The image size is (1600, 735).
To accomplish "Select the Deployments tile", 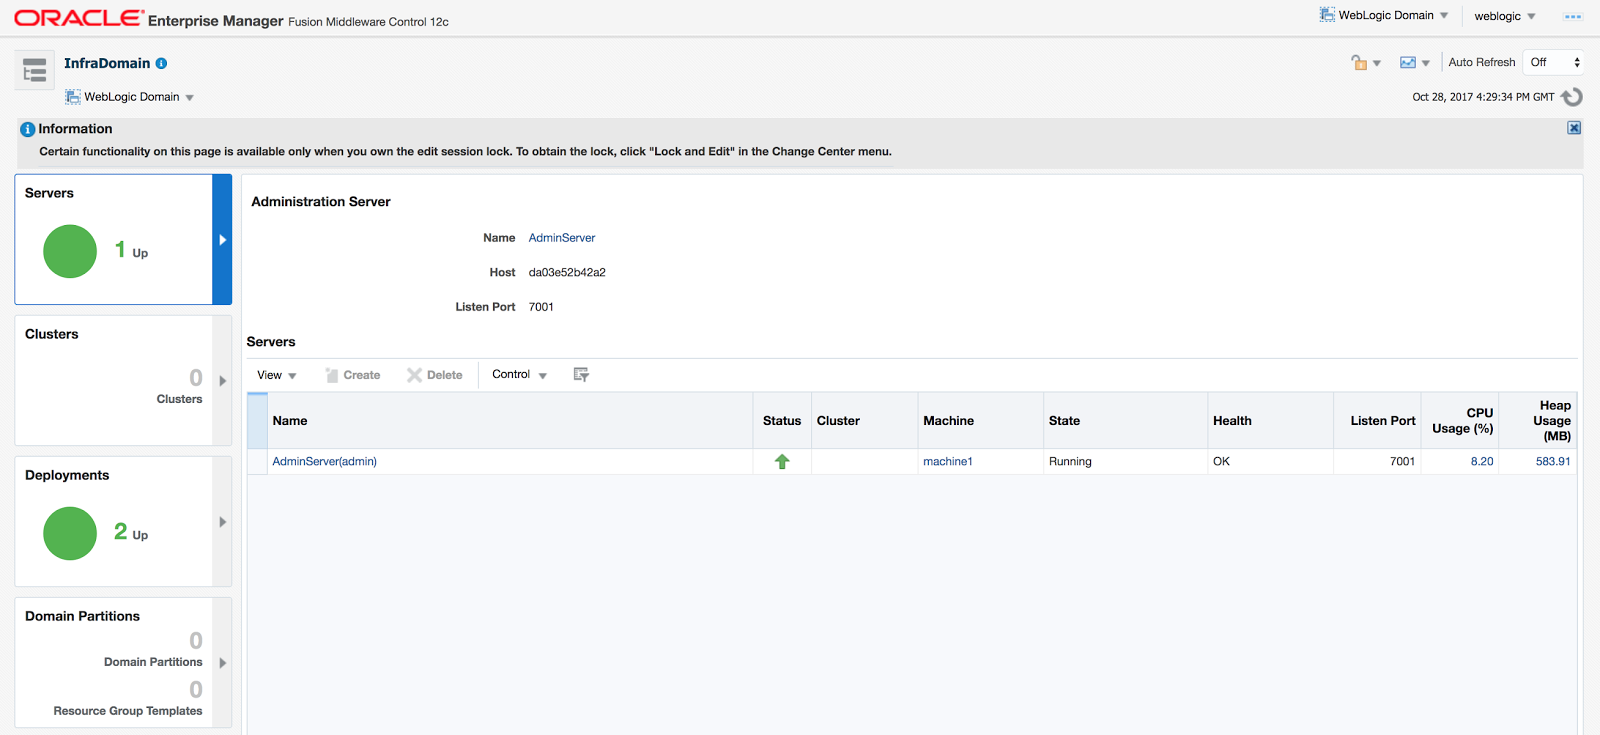I will [114, 521].
